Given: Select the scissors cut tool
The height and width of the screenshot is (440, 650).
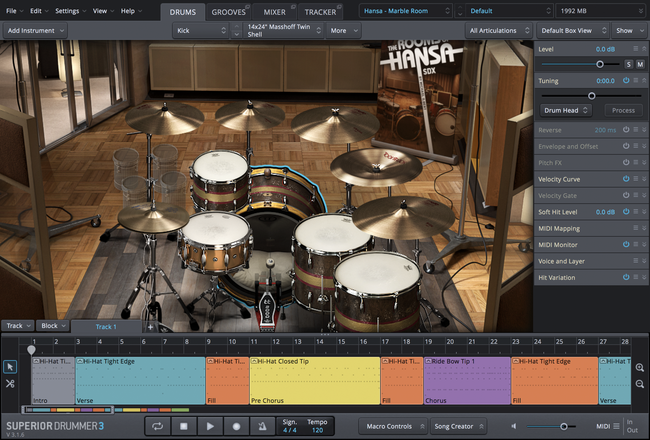Looking at the screenshot, I should [x=10, y=384].
